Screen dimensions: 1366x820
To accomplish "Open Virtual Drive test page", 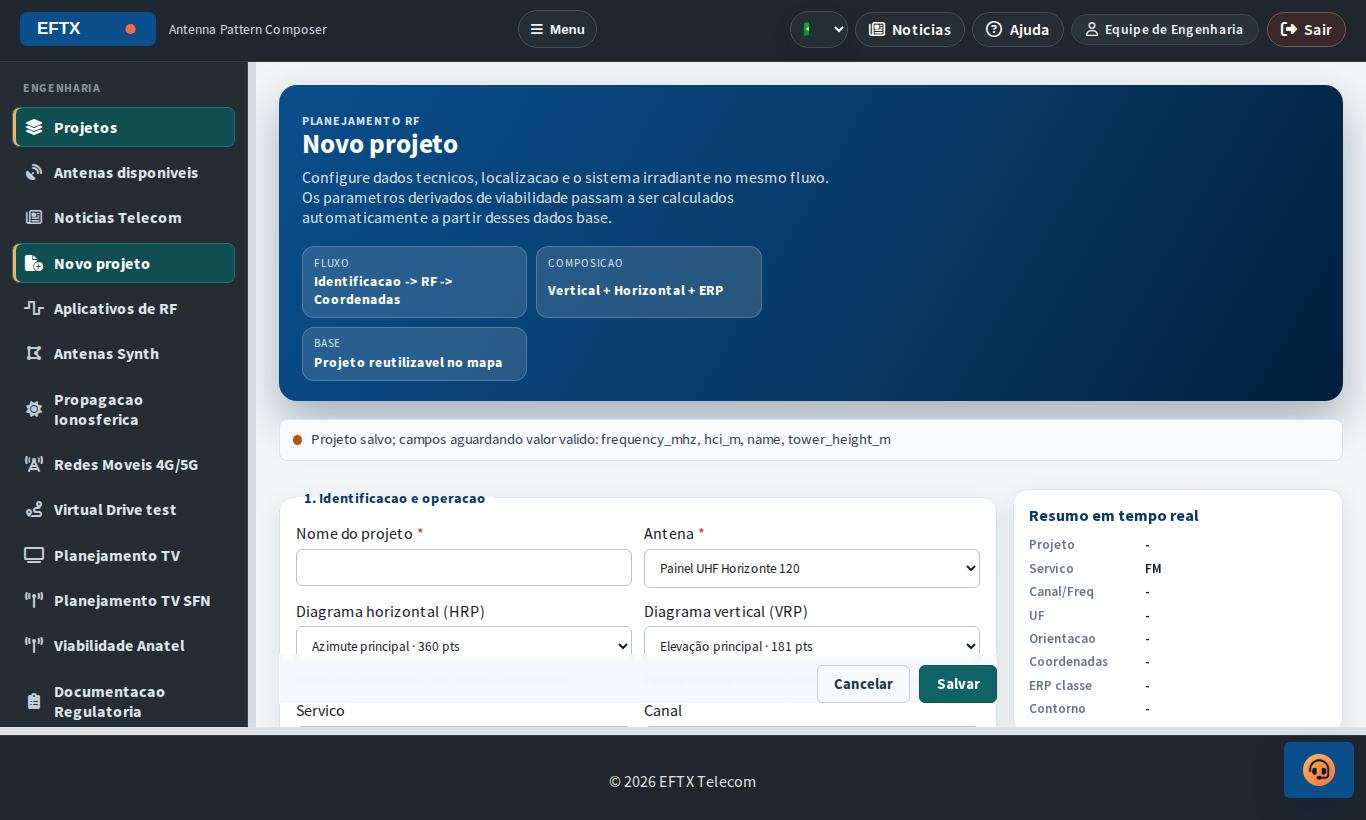I will pyautogui.click(x=124, y=510).
